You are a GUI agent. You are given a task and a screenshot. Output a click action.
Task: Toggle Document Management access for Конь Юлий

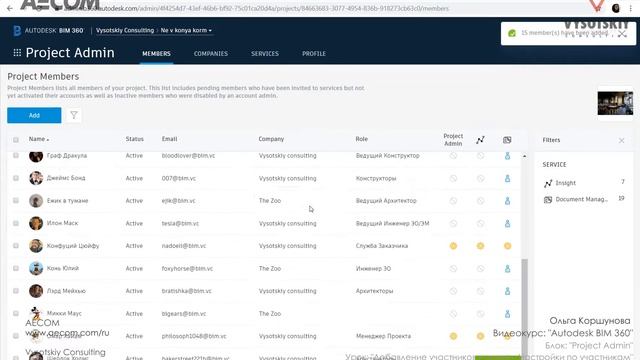(x=507, y=269)
